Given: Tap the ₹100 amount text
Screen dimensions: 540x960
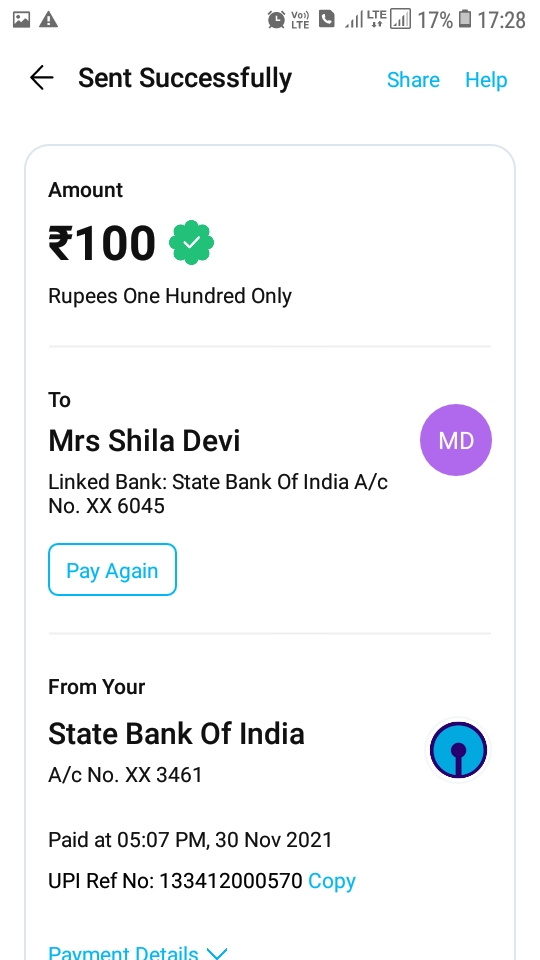Looking at the screenshot, I should pyautogui.click(x=102, y=243).
